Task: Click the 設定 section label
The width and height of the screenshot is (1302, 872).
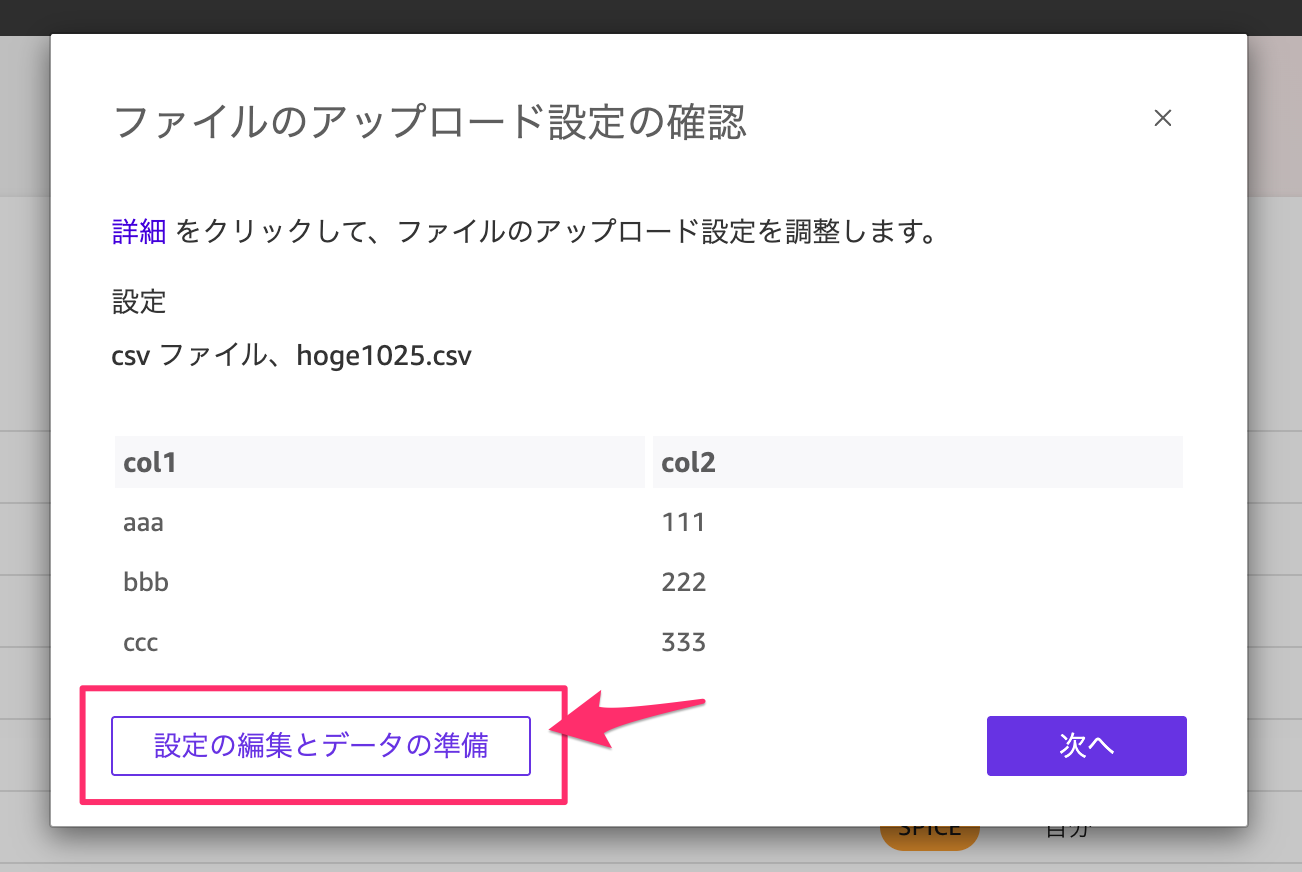Action: (x=139, y=301)
